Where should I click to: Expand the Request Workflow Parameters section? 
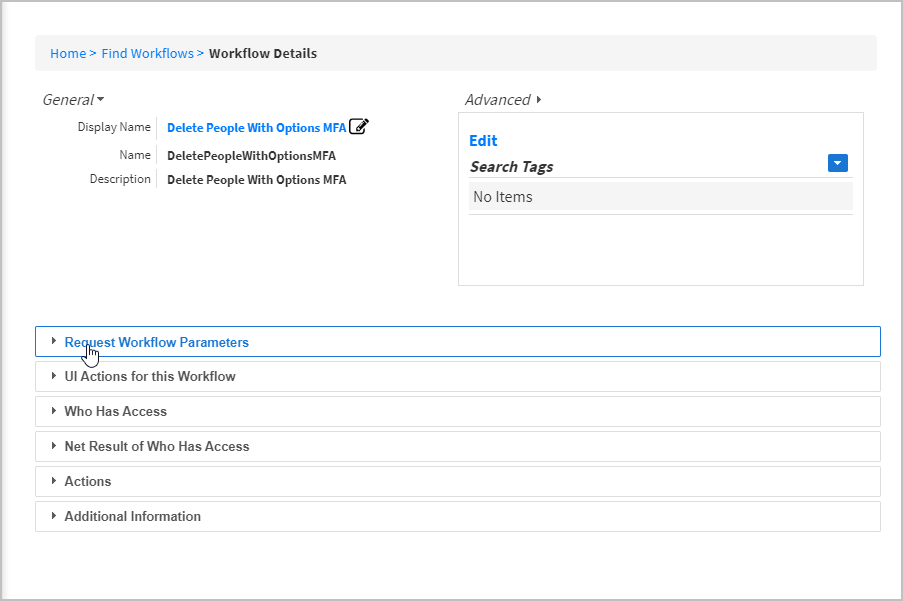click(x=156, y=341)
